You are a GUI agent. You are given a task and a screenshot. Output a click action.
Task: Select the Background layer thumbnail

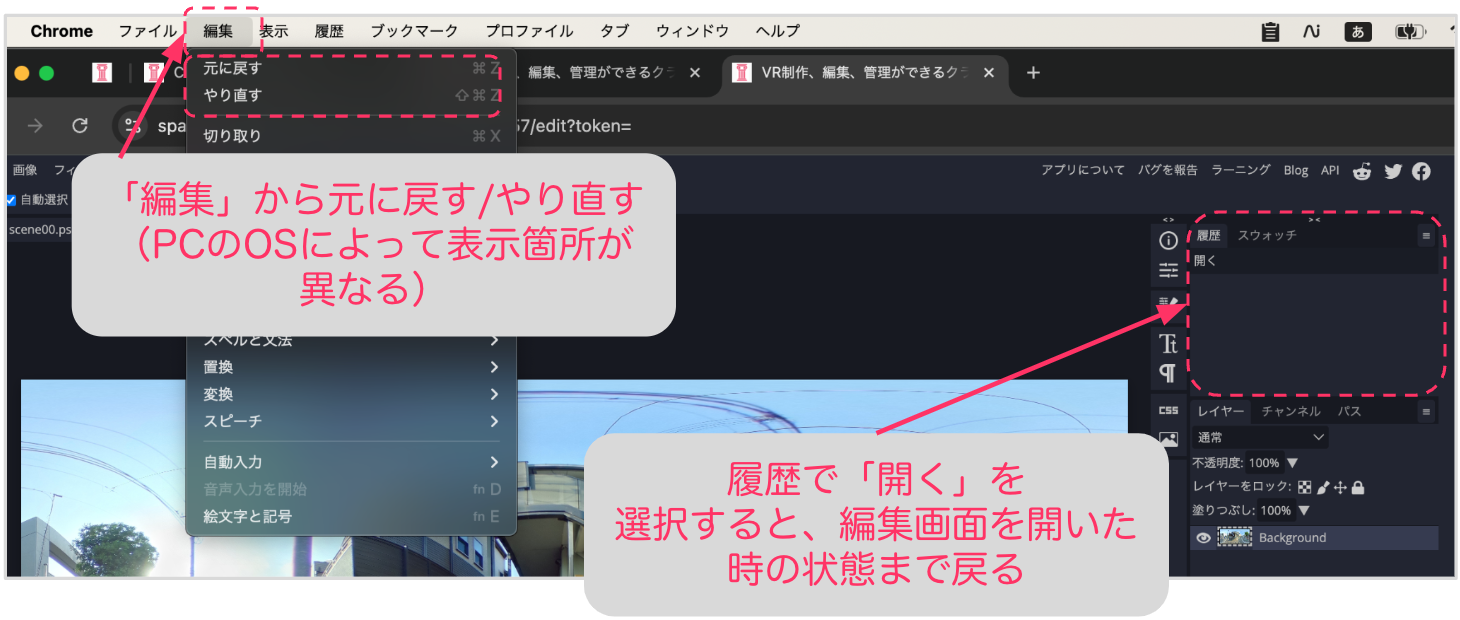pyautogui.click(x=1235, y=538)
